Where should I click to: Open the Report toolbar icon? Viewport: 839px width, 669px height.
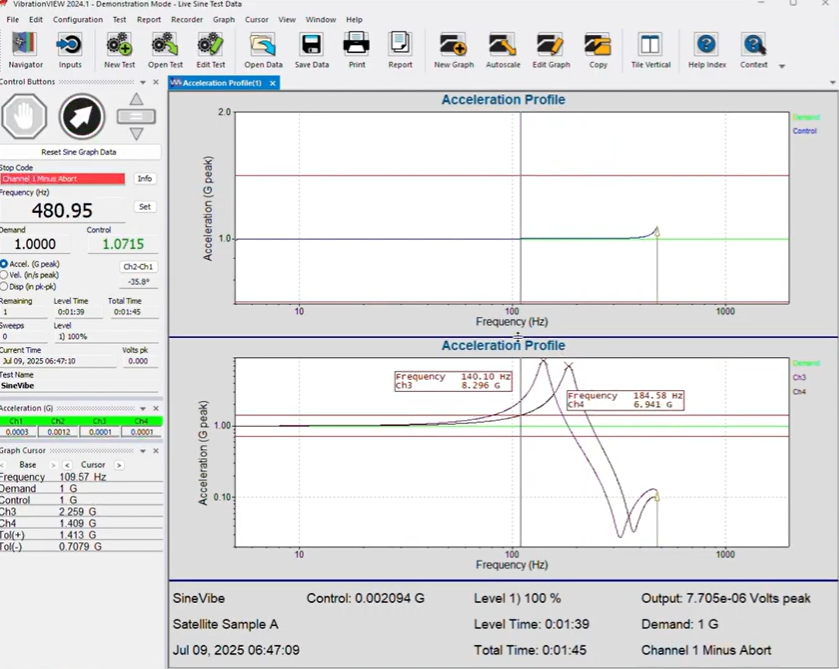point(400,50)
